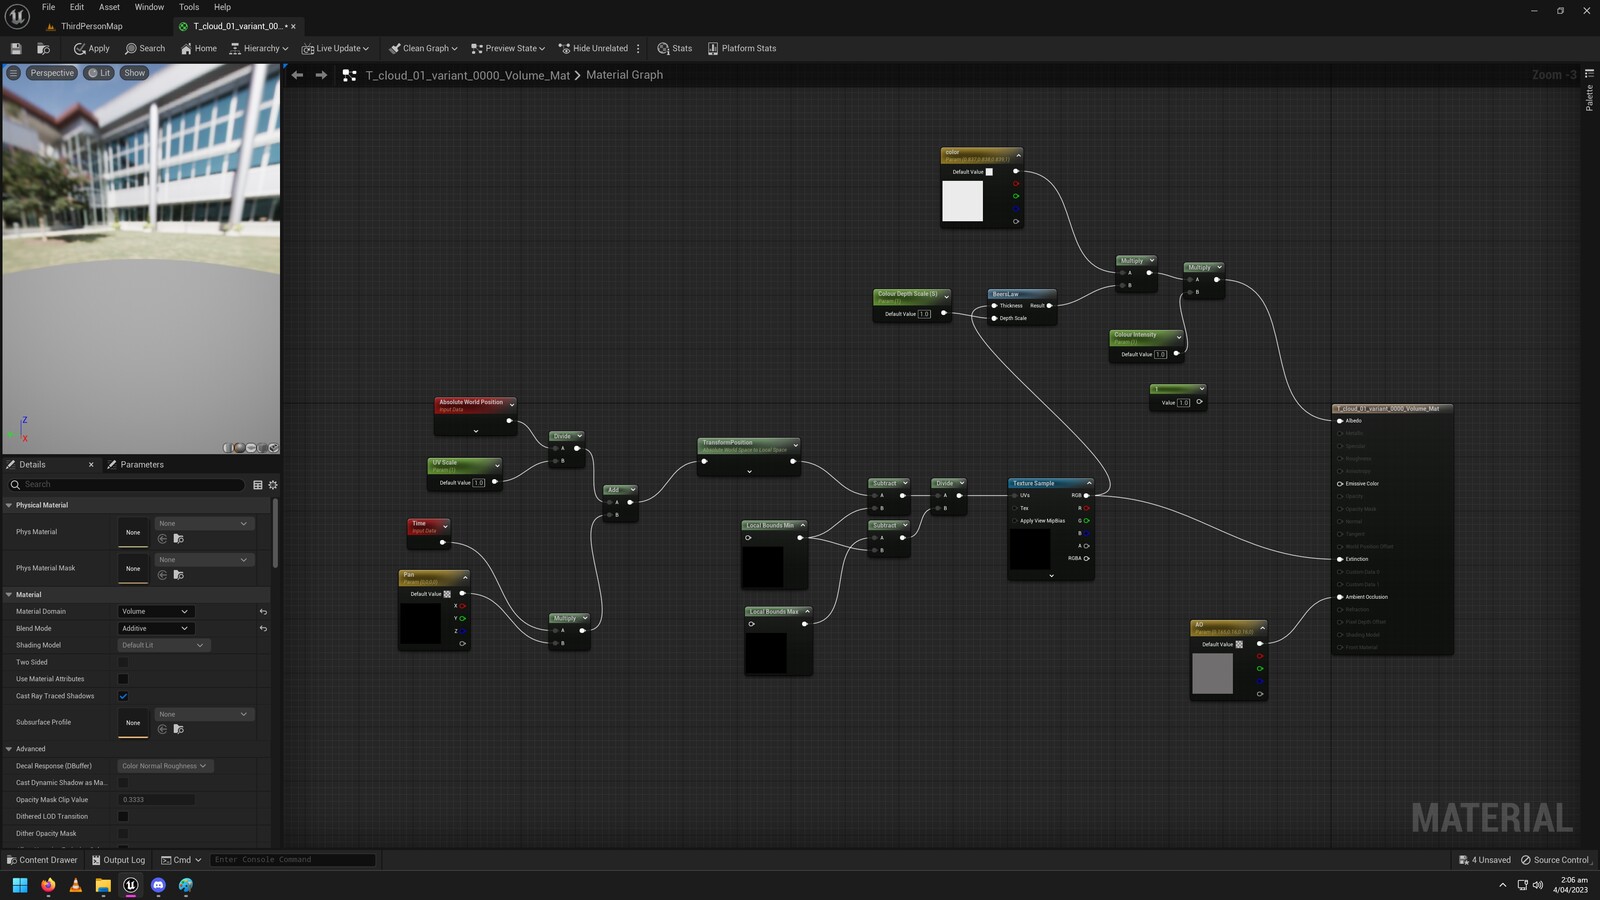
Task: Click the Content Drawer button
Action: 42,860
